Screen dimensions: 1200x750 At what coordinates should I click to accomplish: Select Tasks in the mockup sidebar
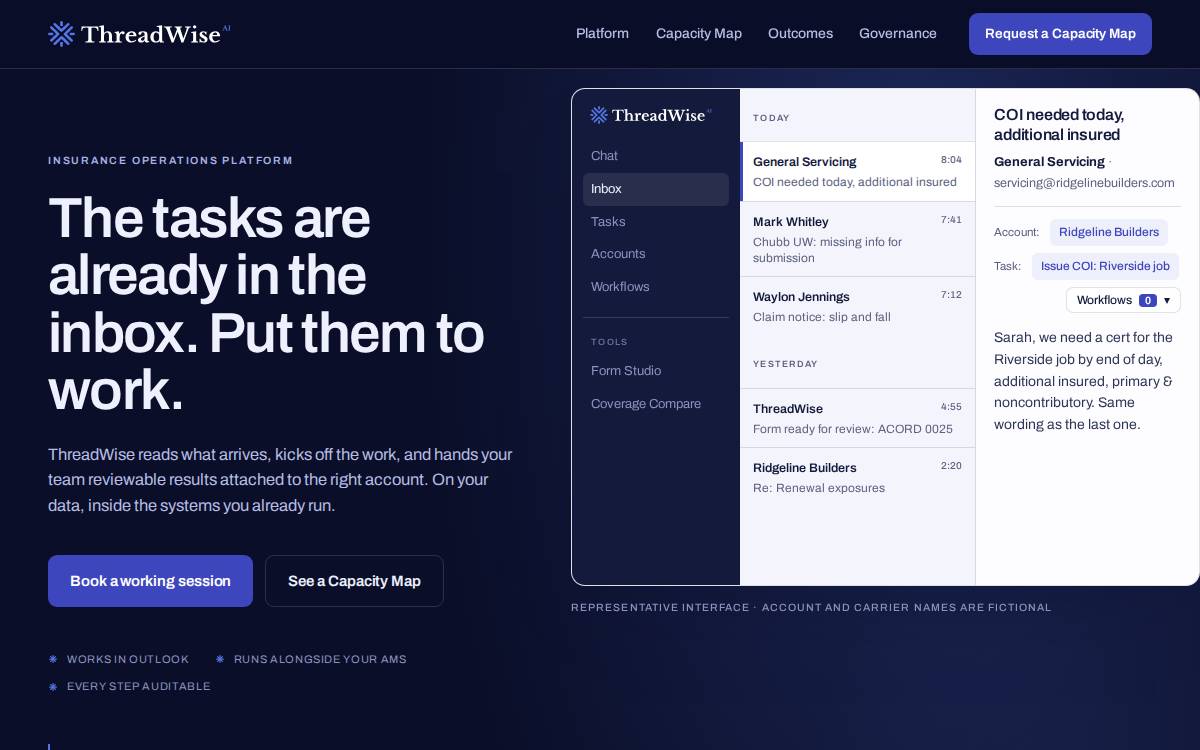[x=656, y=222]
